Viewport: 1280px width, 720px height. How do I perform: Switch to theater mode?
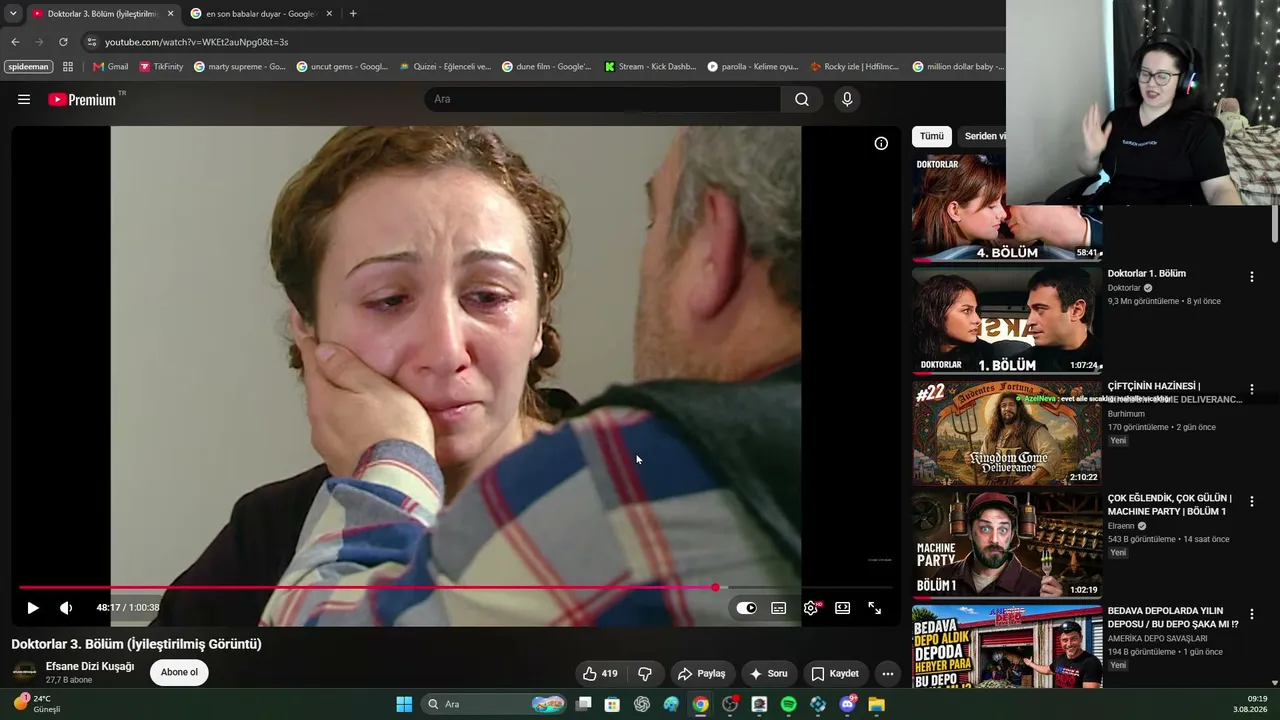(843, 607)
